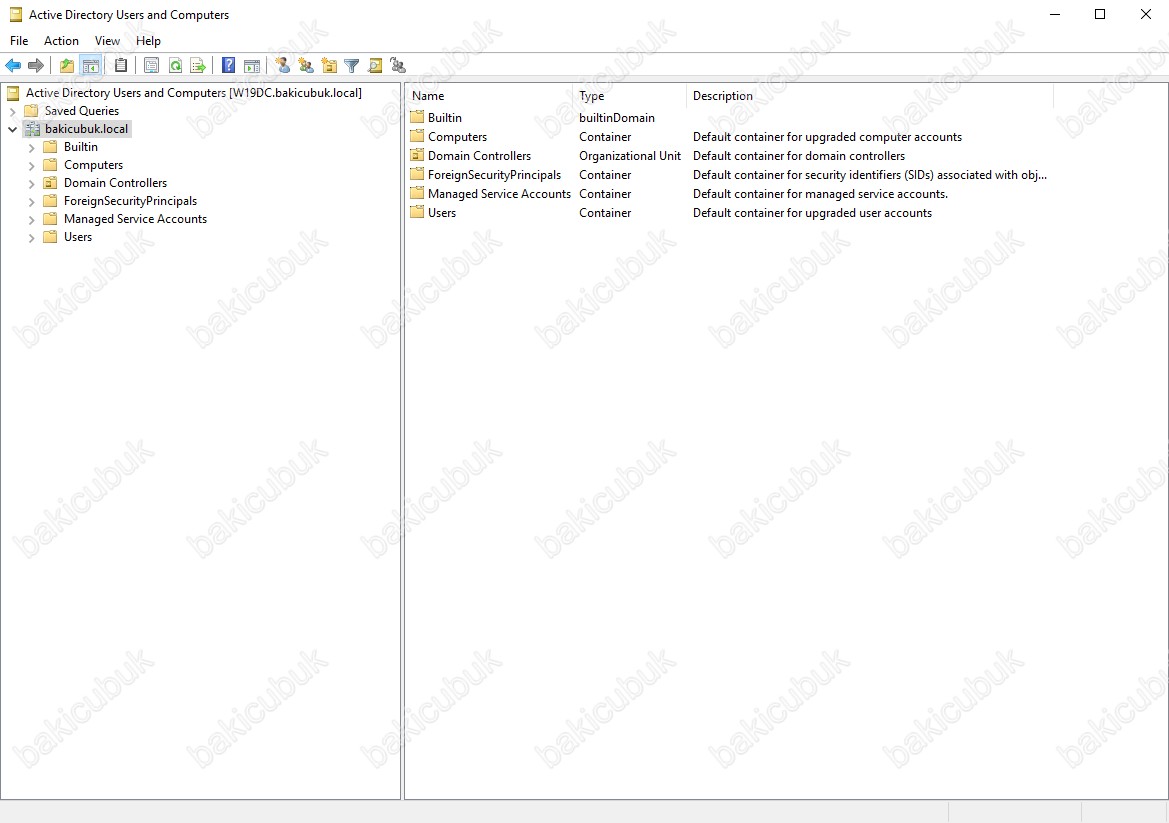This screenshot has width=1169, height=823.
Task: Expand ForeignSecurityPrincipals node in tree
Action: [x=31, y=201]
